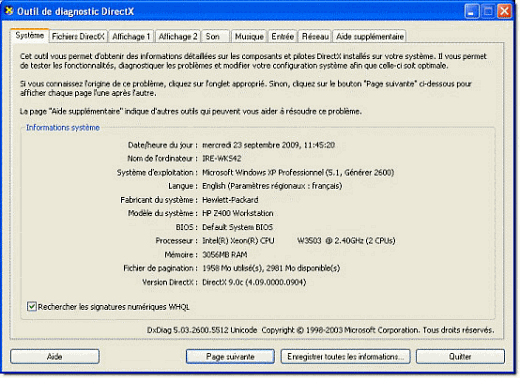Open the Fichiers DirectX tab
This screenshot has height=378, width=520.
pos(78,36)
